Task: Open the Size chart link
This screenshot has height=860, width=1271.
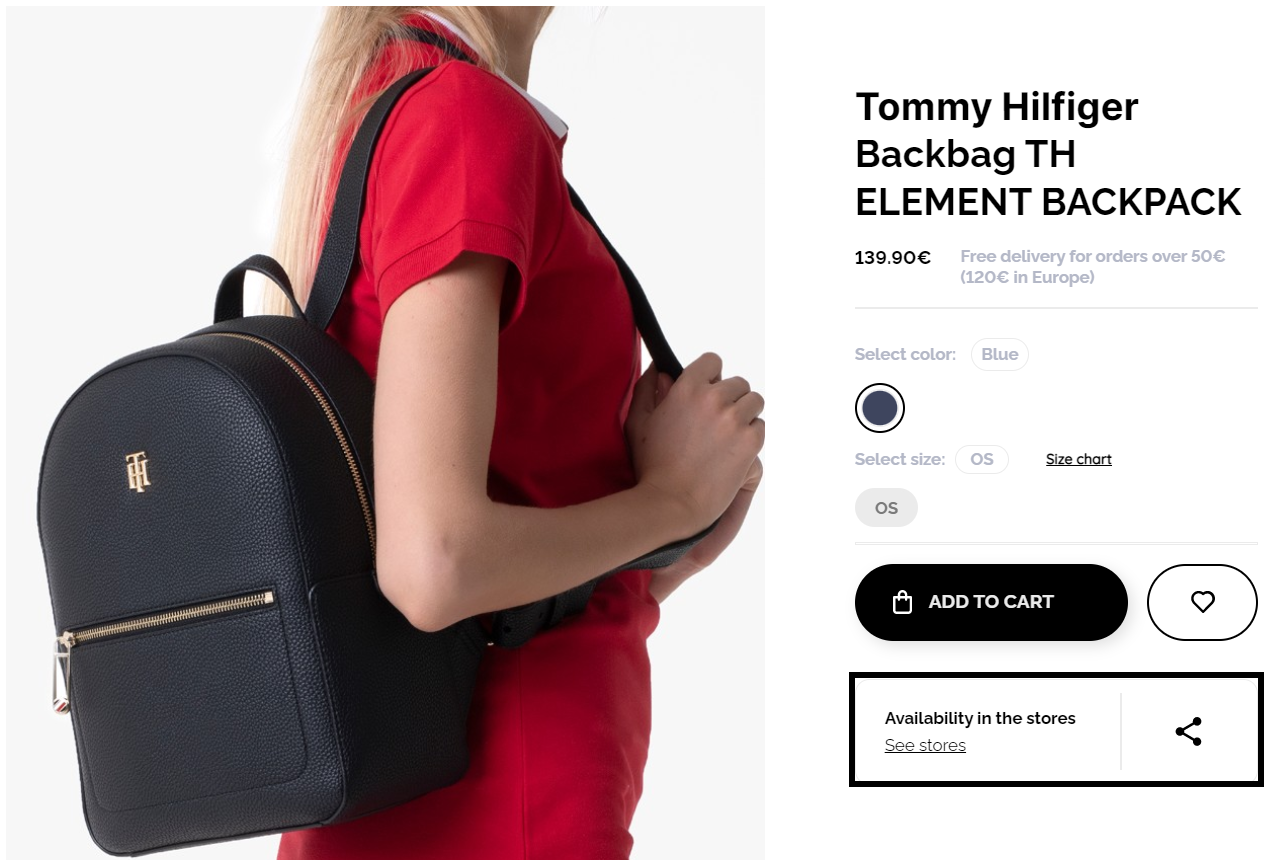Action: (x=1079, y=459)
